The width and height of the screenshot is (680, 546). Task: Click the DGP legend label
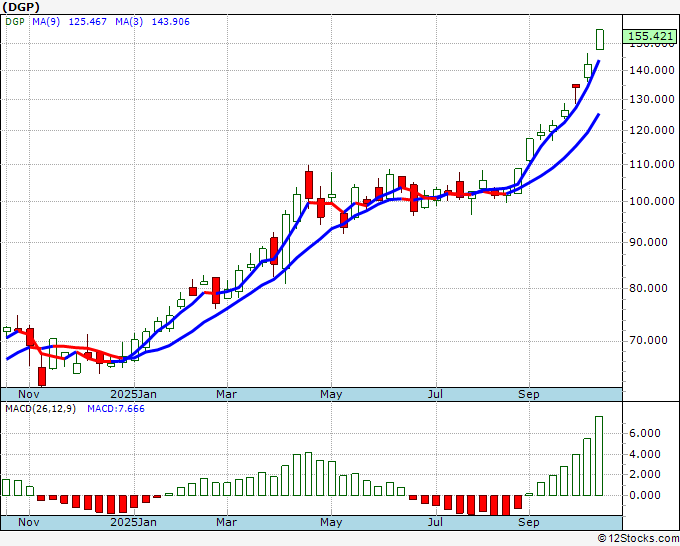(x=15, y=22)
